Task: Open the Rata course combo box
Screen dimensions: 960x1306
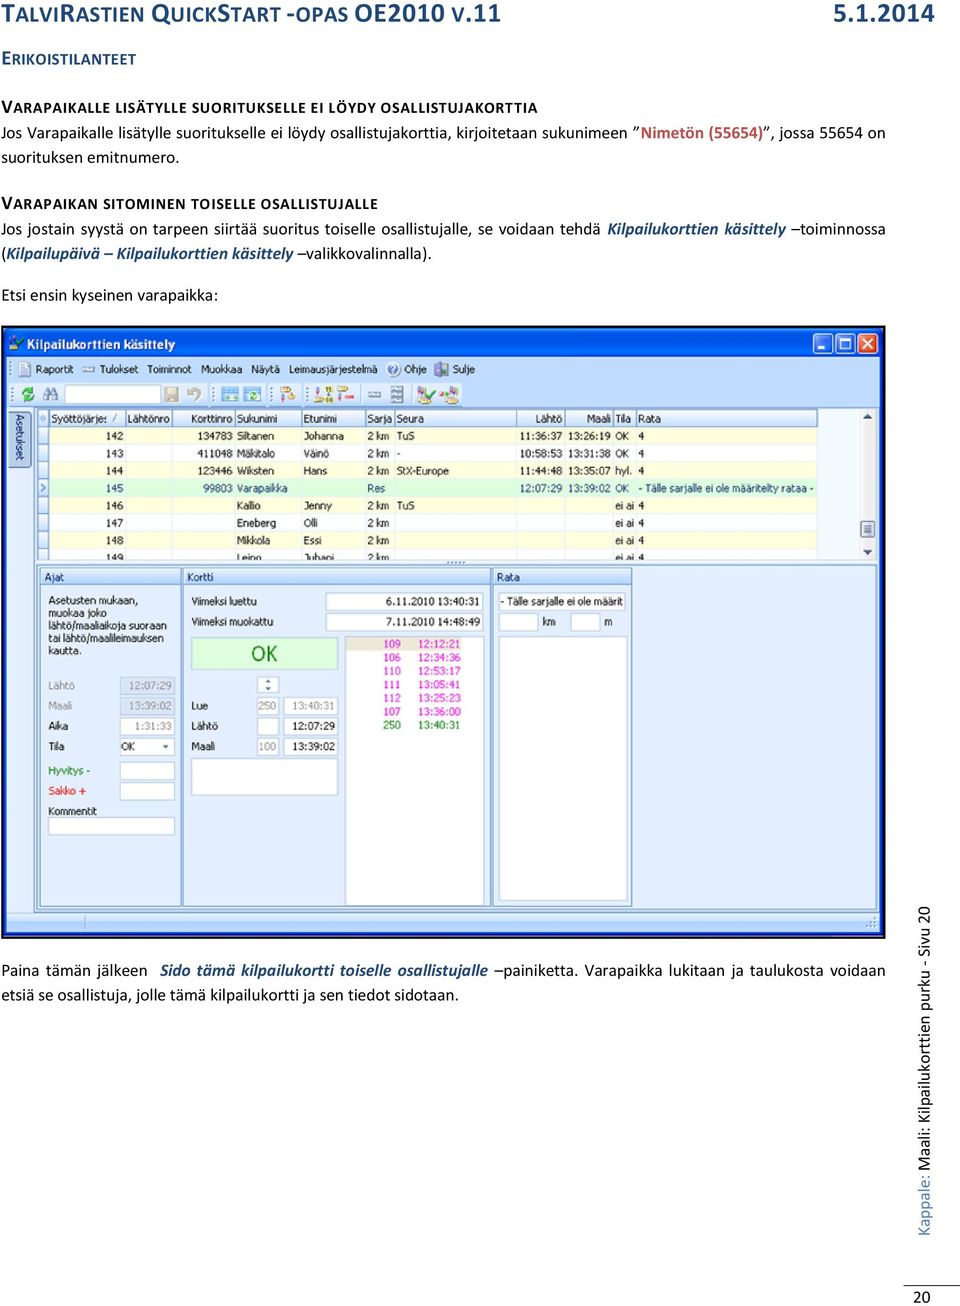Action: (564, 601)
